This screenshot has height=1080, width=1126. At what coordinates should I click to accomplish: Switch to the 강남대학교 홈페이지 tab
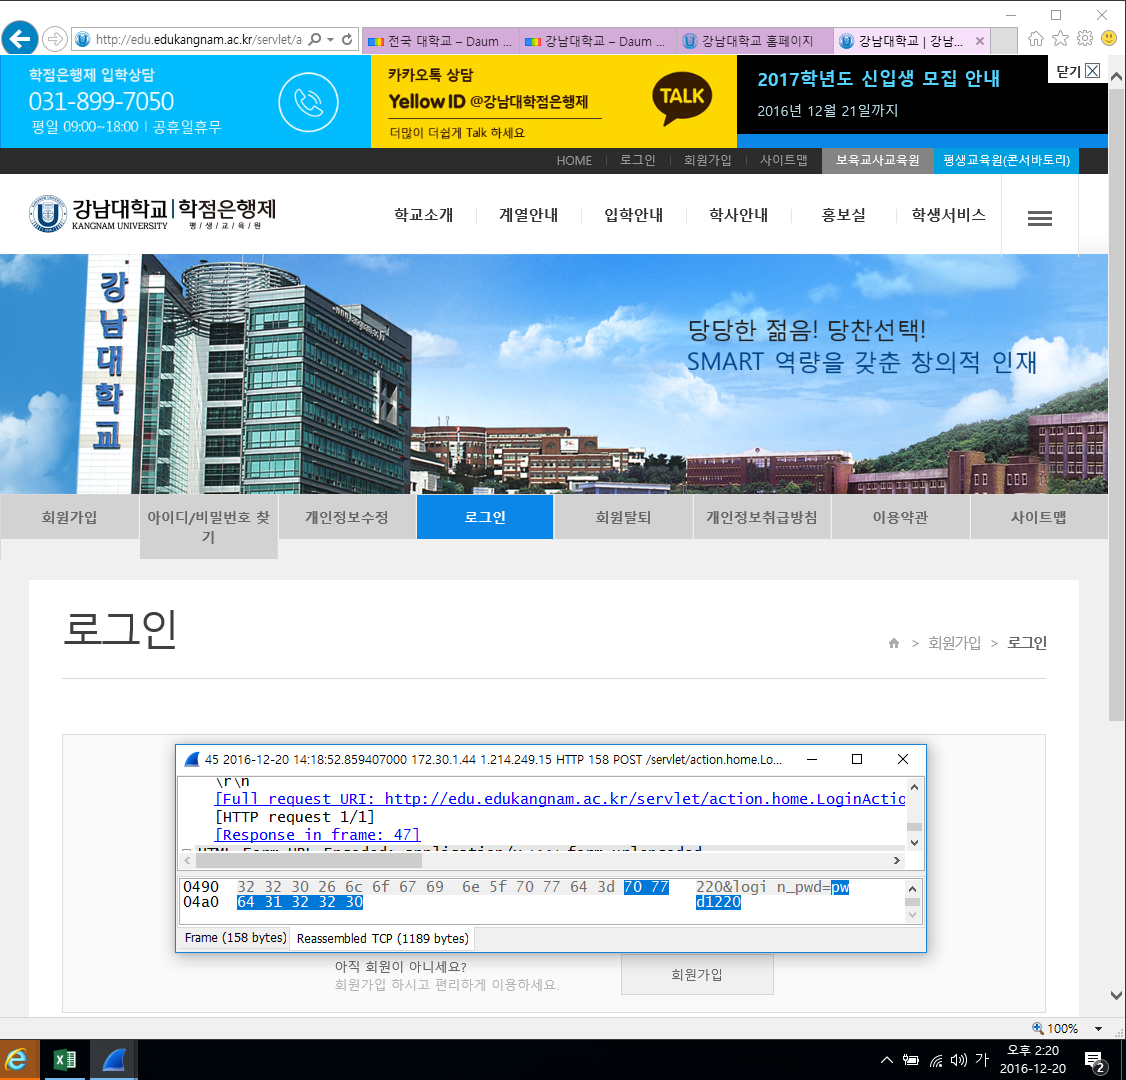coord(754,42)
